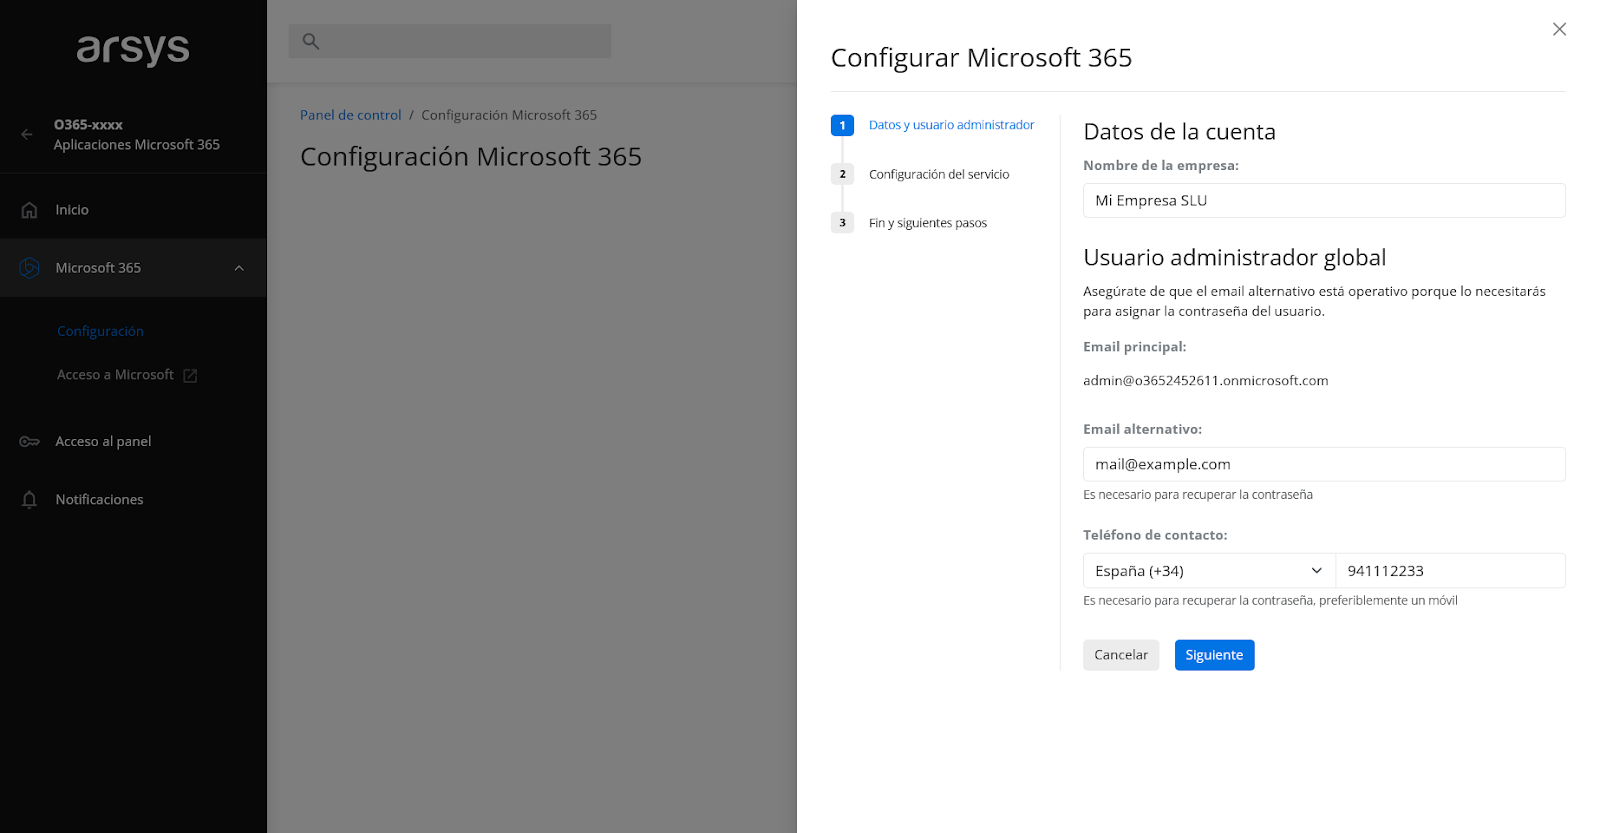
Task: Close the Configurar Microsoft 365 panel
Action: pyautogui.click(x=1559, y=29)
